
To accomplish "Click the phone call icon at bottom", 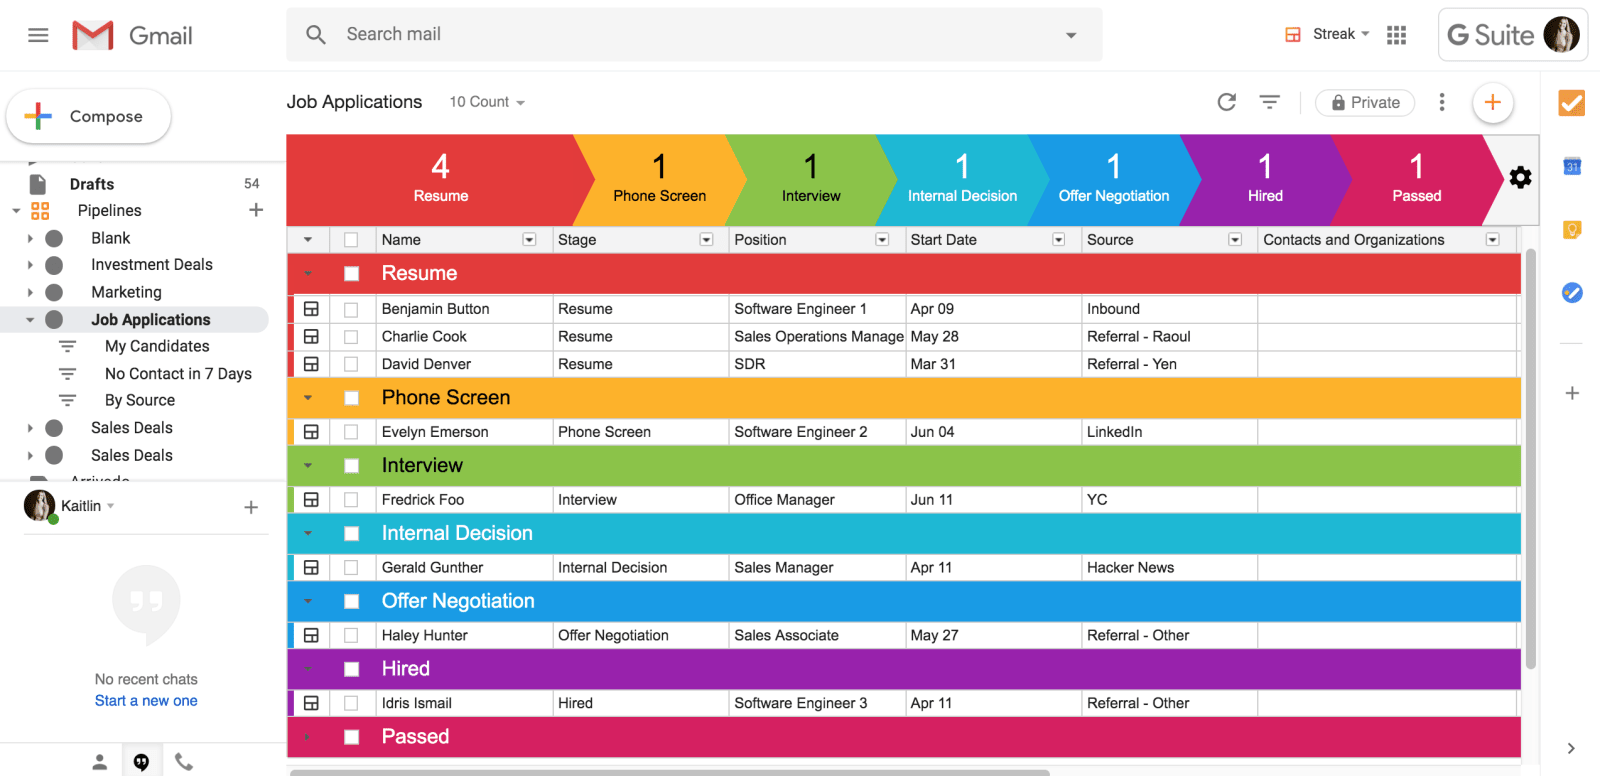I will point(184,762).
